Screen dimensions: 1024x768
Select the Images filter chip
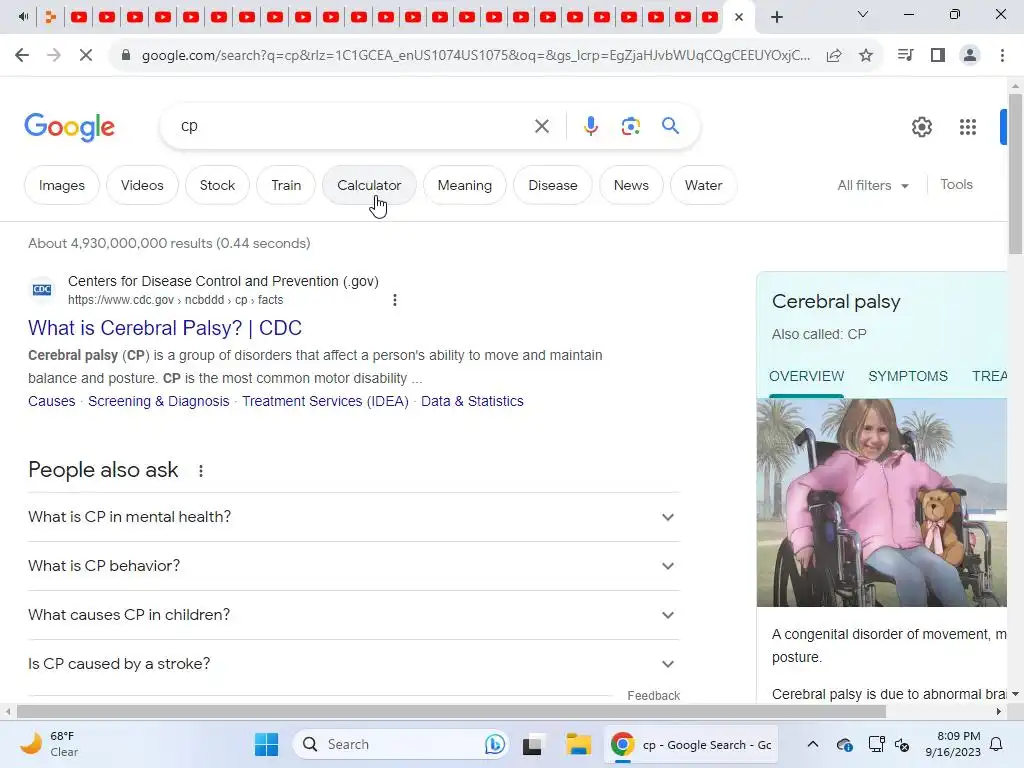(62, 185)
